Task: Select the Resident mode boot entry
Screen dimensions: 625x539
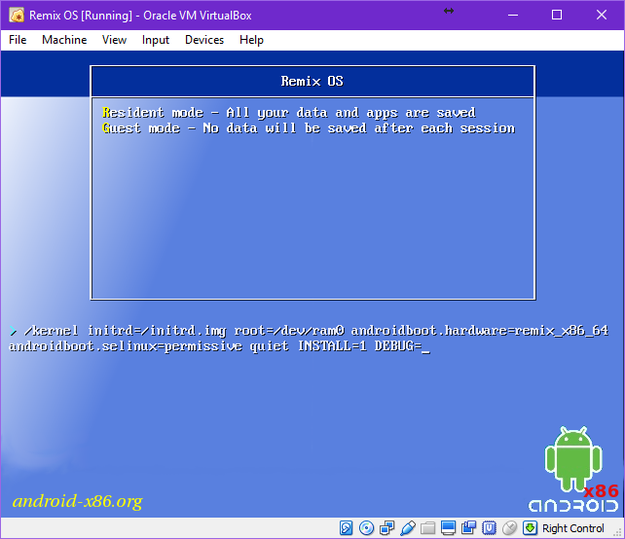Action: pyautogui.click(x=289, y=113)
